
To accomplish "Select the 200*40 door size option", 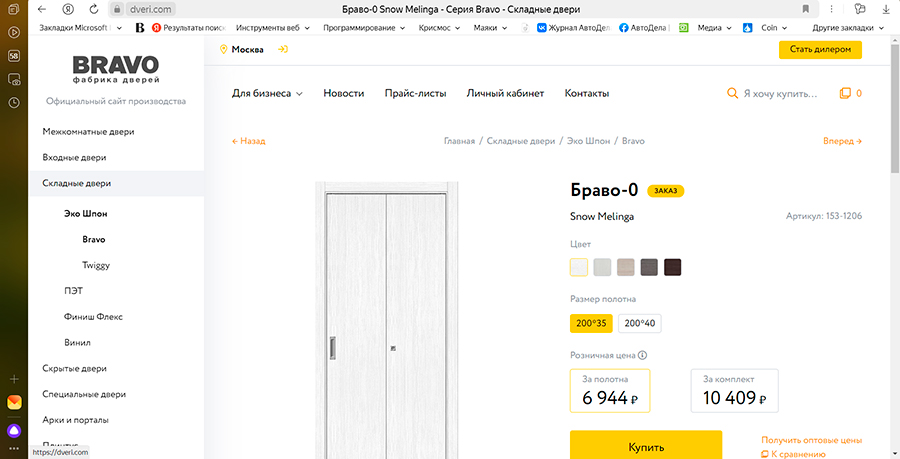I will click(639, 323).
